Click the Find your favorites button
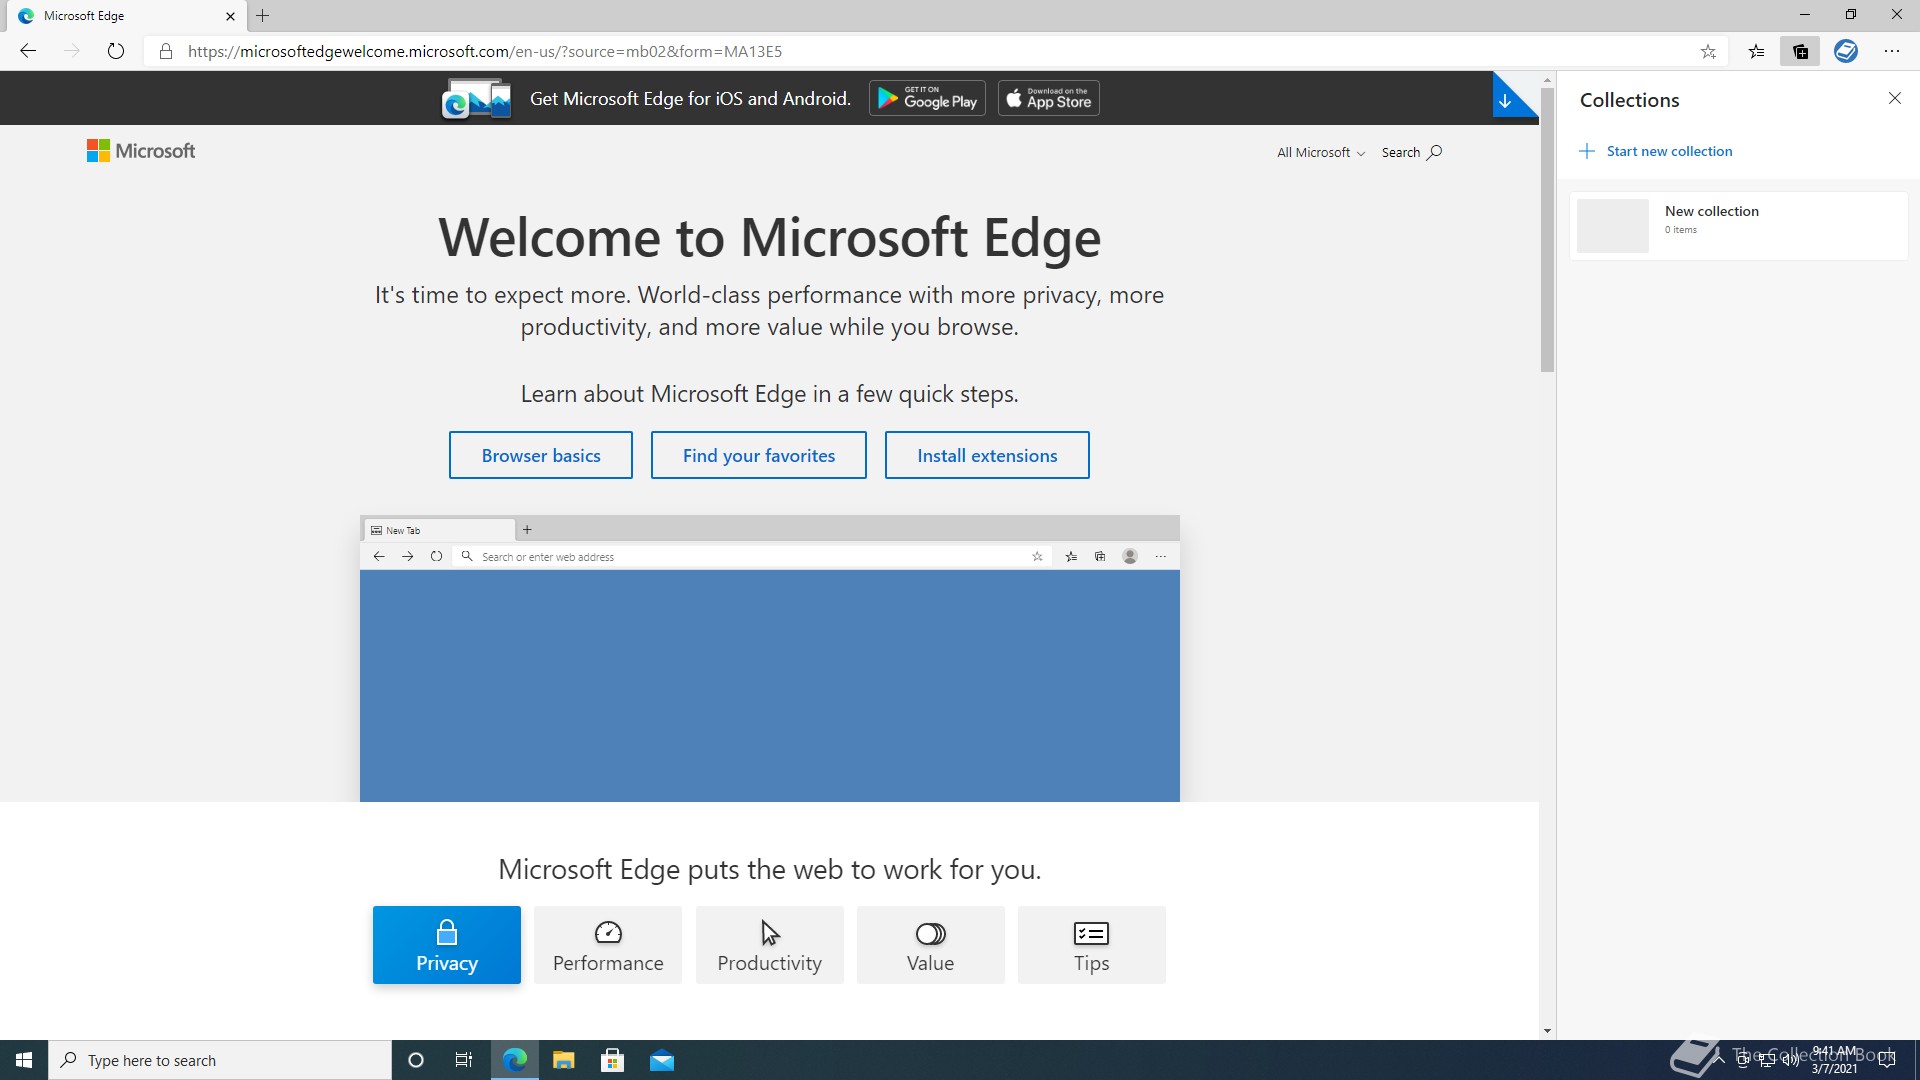 [759, 455]
